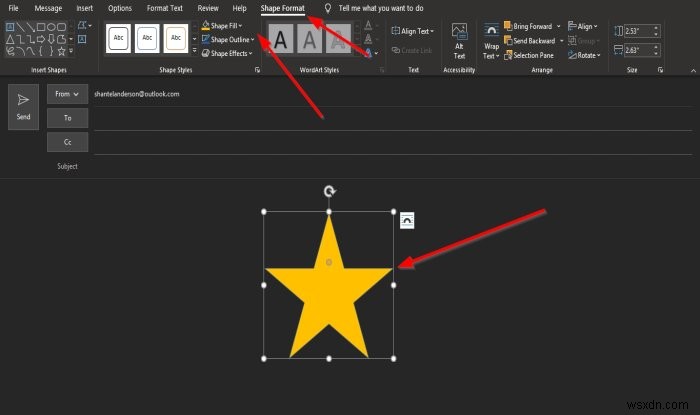The height and width of the screenshot is (415, 700).
Task: Select the rotation handle above the star
Action: tap(329, 191)
